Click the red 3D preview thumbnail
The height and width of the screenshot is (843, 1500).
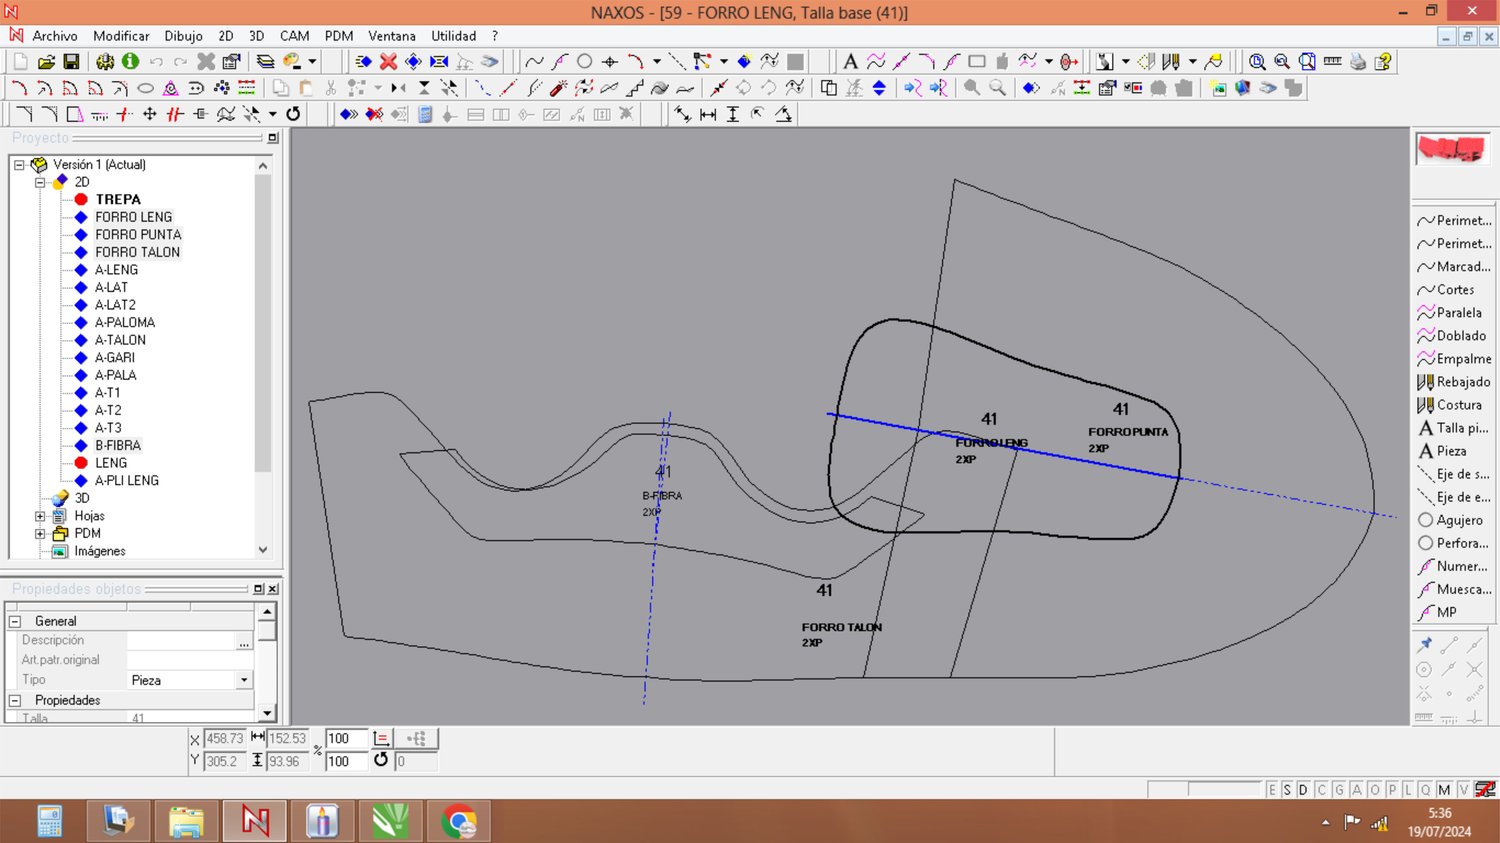pos(1452,150)
